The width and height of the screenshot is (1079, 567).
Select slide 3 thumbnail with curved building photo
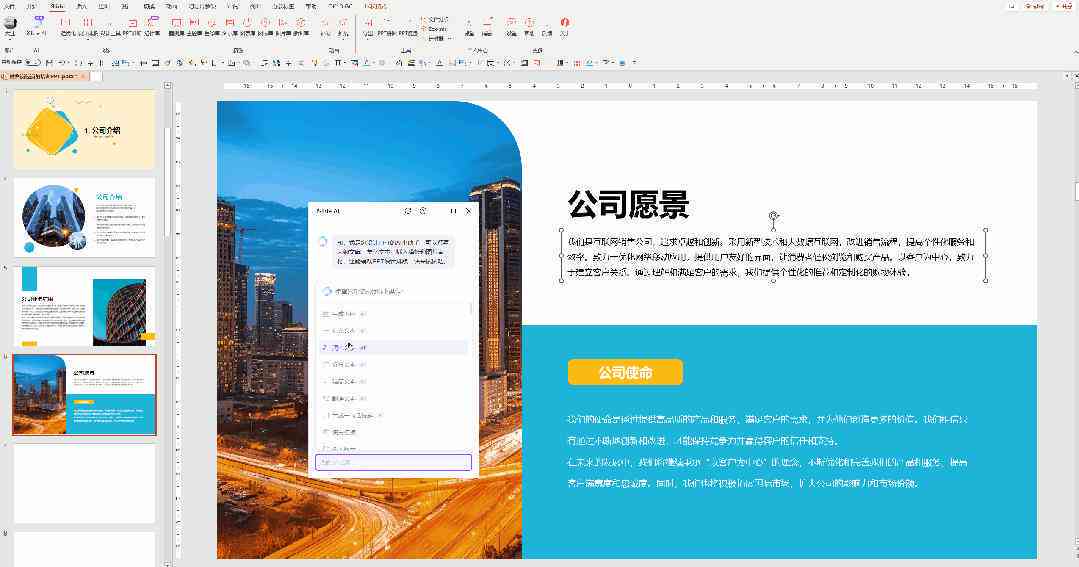(84, 306)
